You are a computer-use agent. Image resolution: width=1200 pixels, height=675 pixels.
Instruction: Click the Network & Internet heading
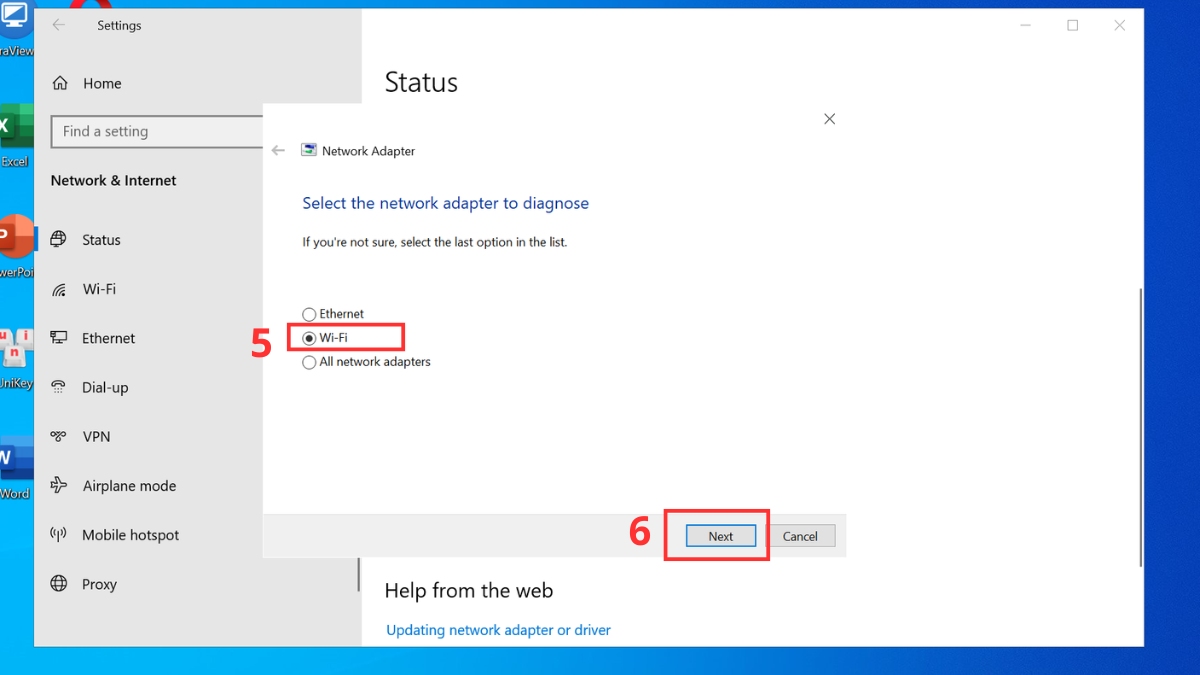[x=113, y=181]
